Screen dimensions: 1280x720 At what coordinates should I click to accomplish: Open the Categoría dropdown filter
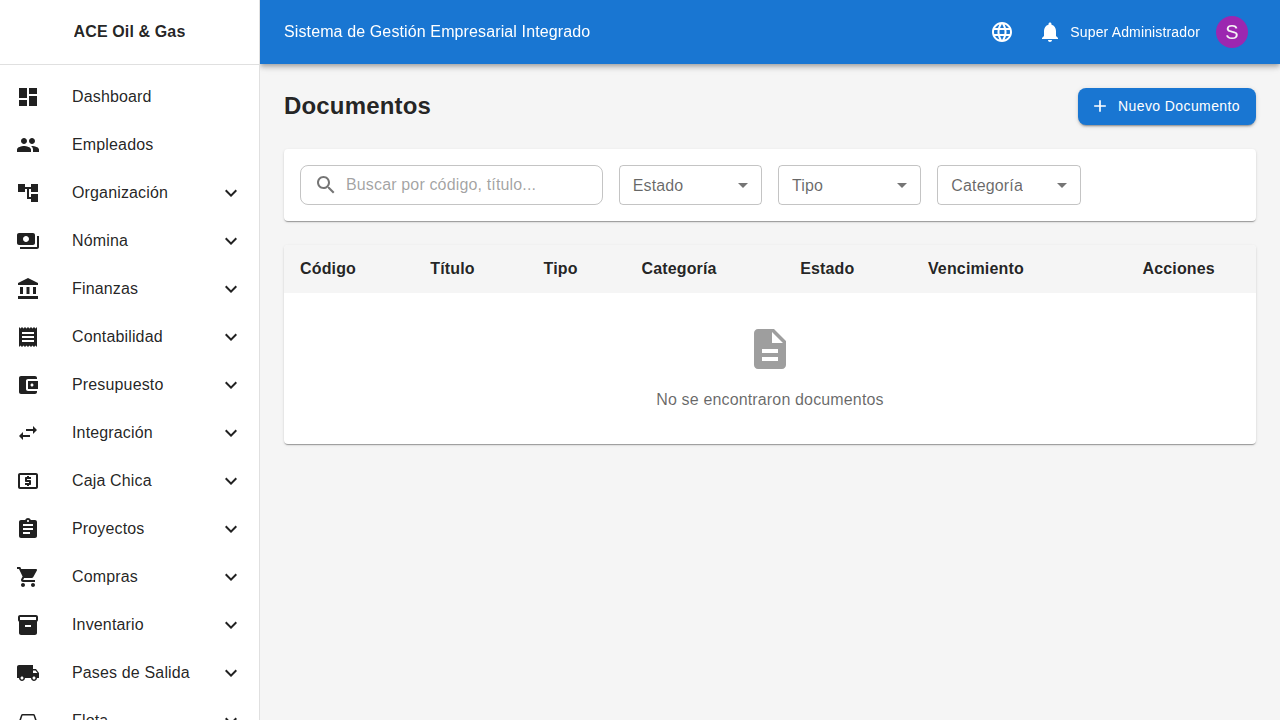1008,185
